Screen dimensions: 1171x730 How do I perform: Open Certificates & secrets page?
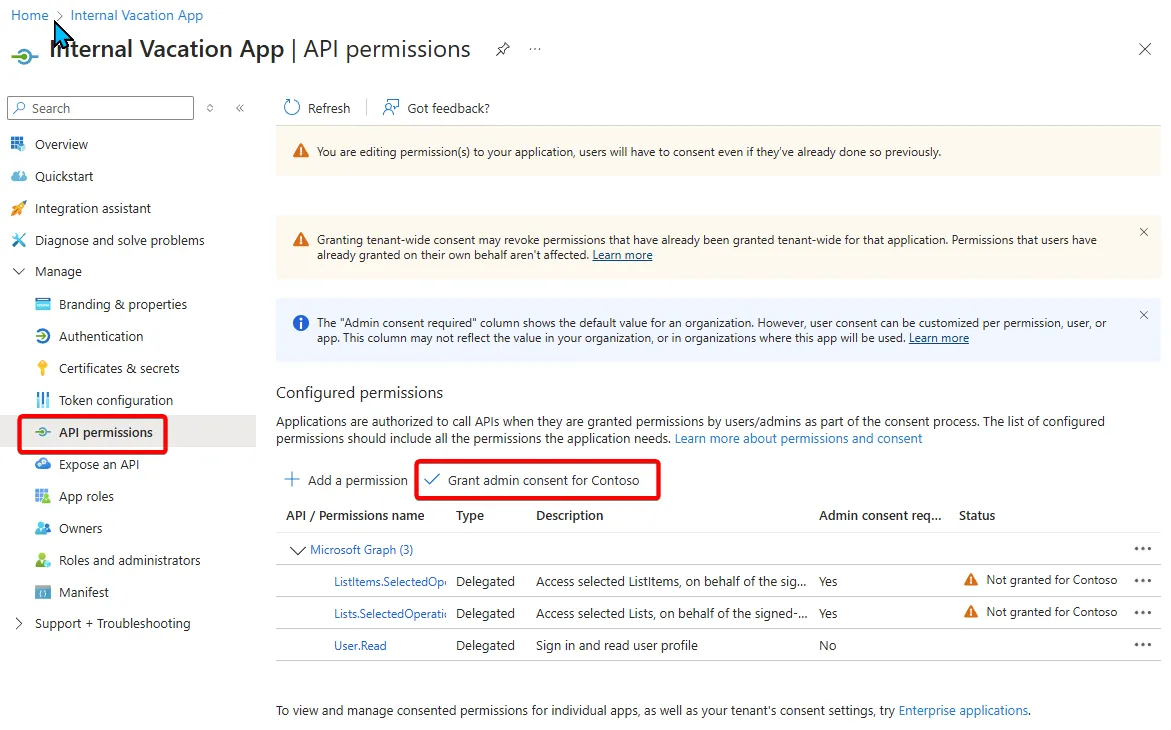click(x=119, y=368)
